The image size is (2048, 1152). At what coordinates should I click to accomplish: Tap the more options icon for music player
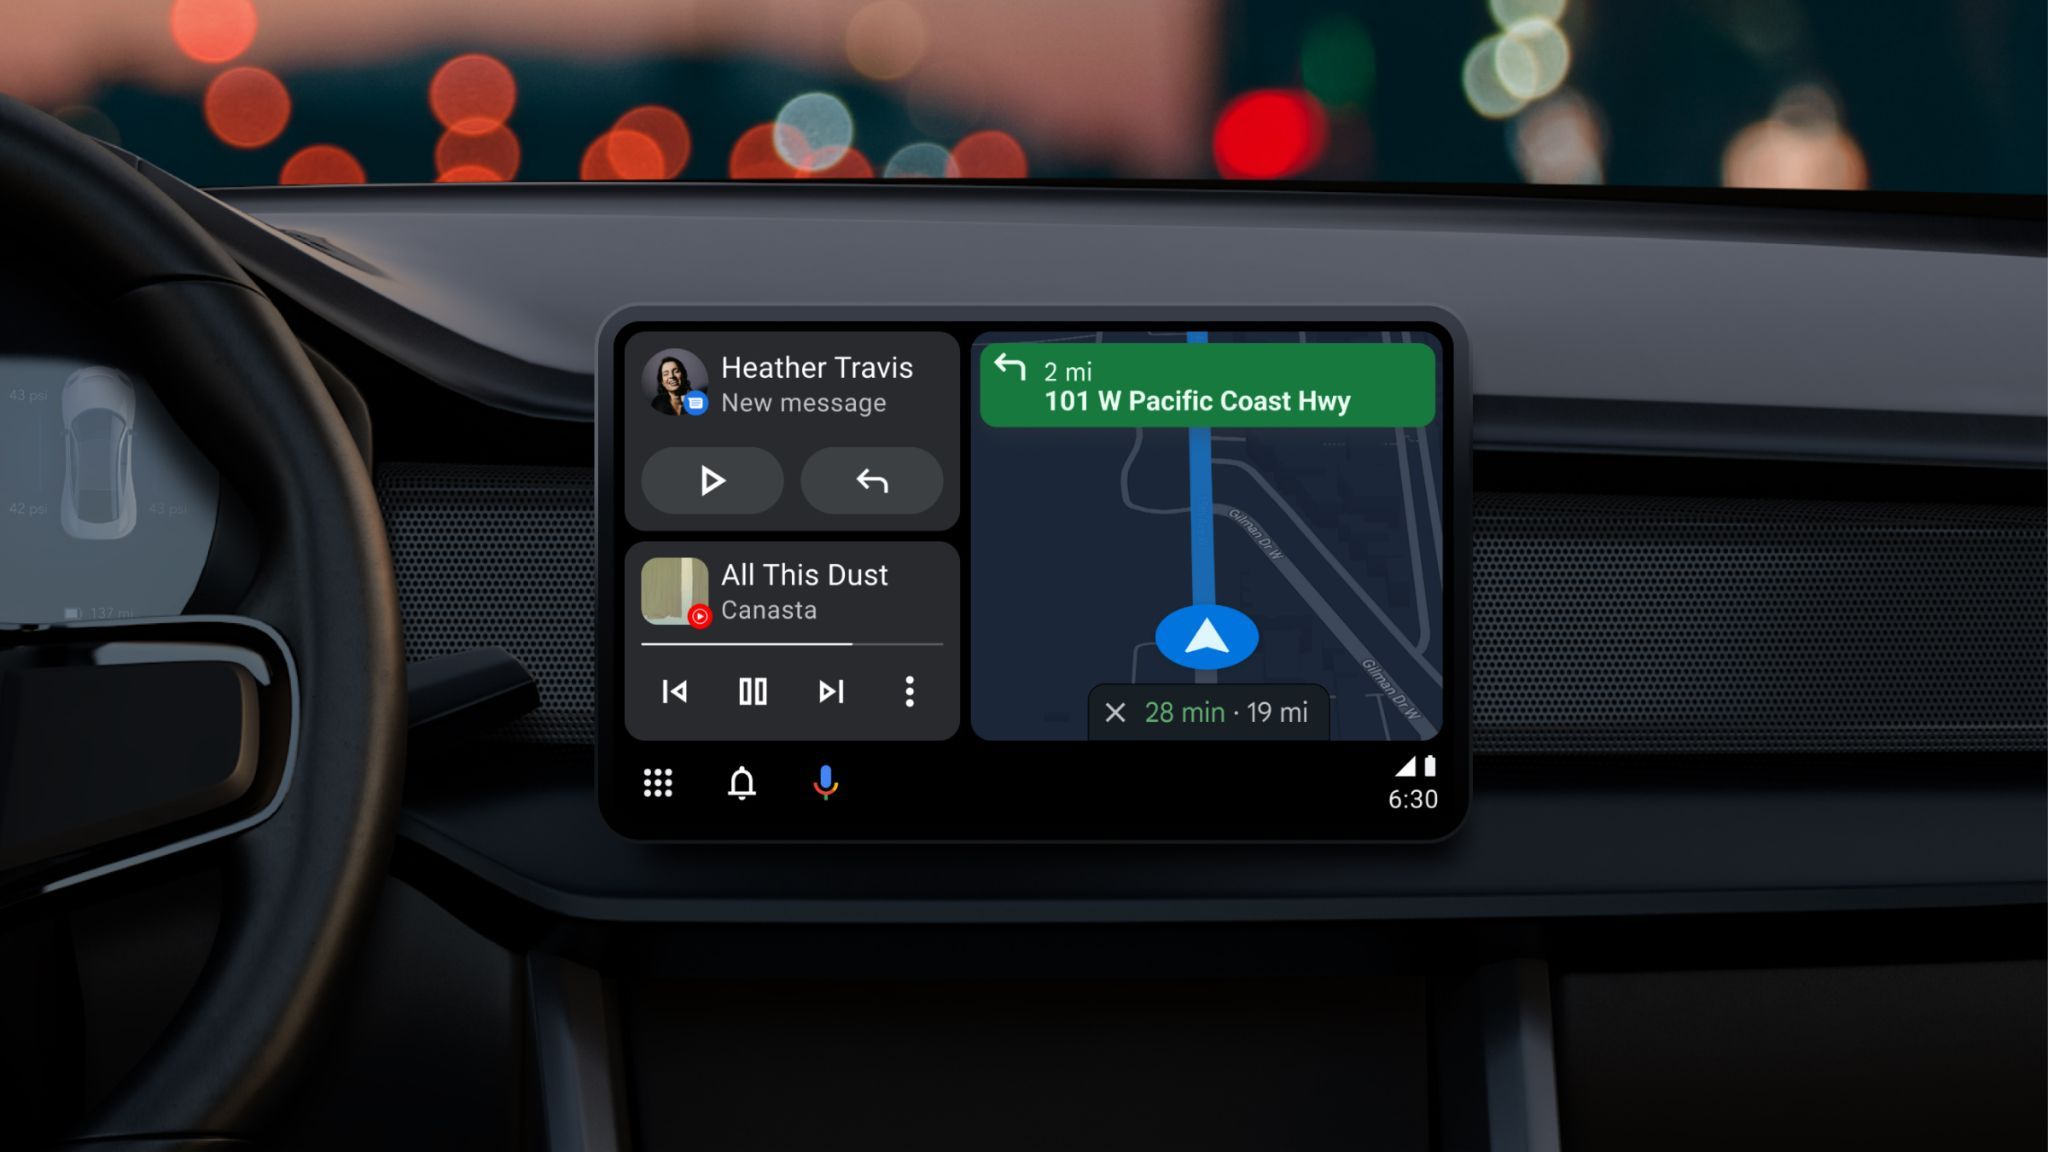pos(910,691)
